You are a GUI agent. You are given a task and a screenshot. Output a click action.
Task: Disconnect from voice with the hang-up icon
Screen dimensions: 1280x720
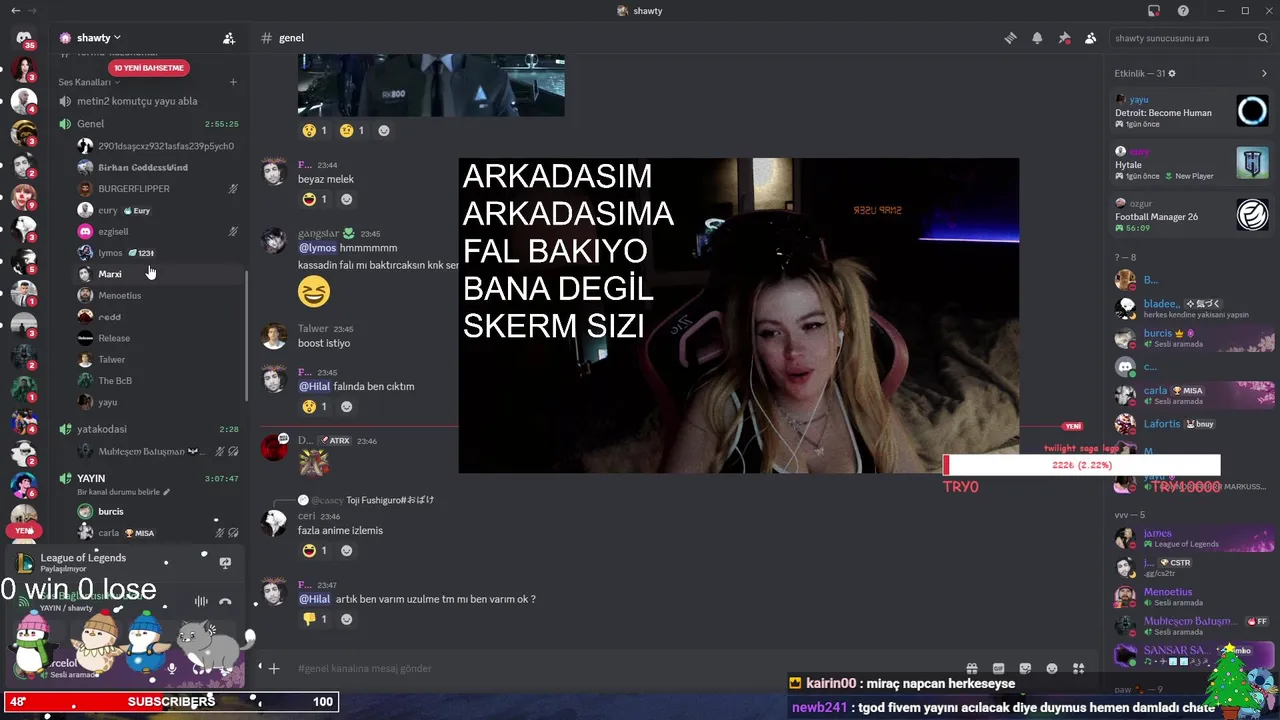225,601
